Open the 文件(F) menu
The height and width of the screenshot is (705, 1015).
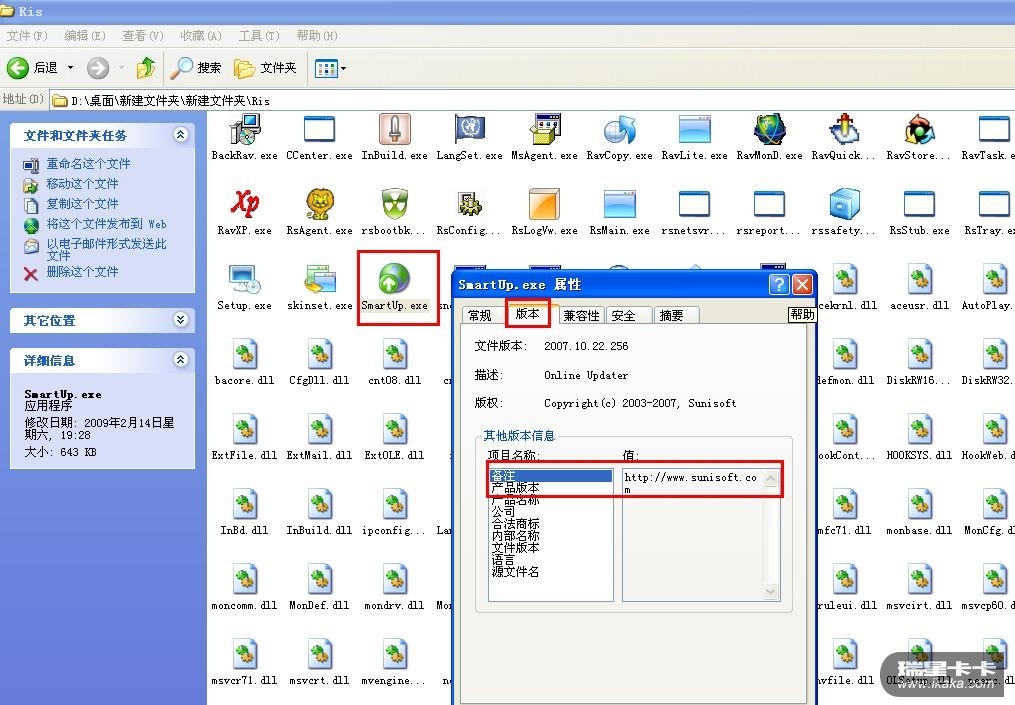pyautogui.click(x=27, y=36)
